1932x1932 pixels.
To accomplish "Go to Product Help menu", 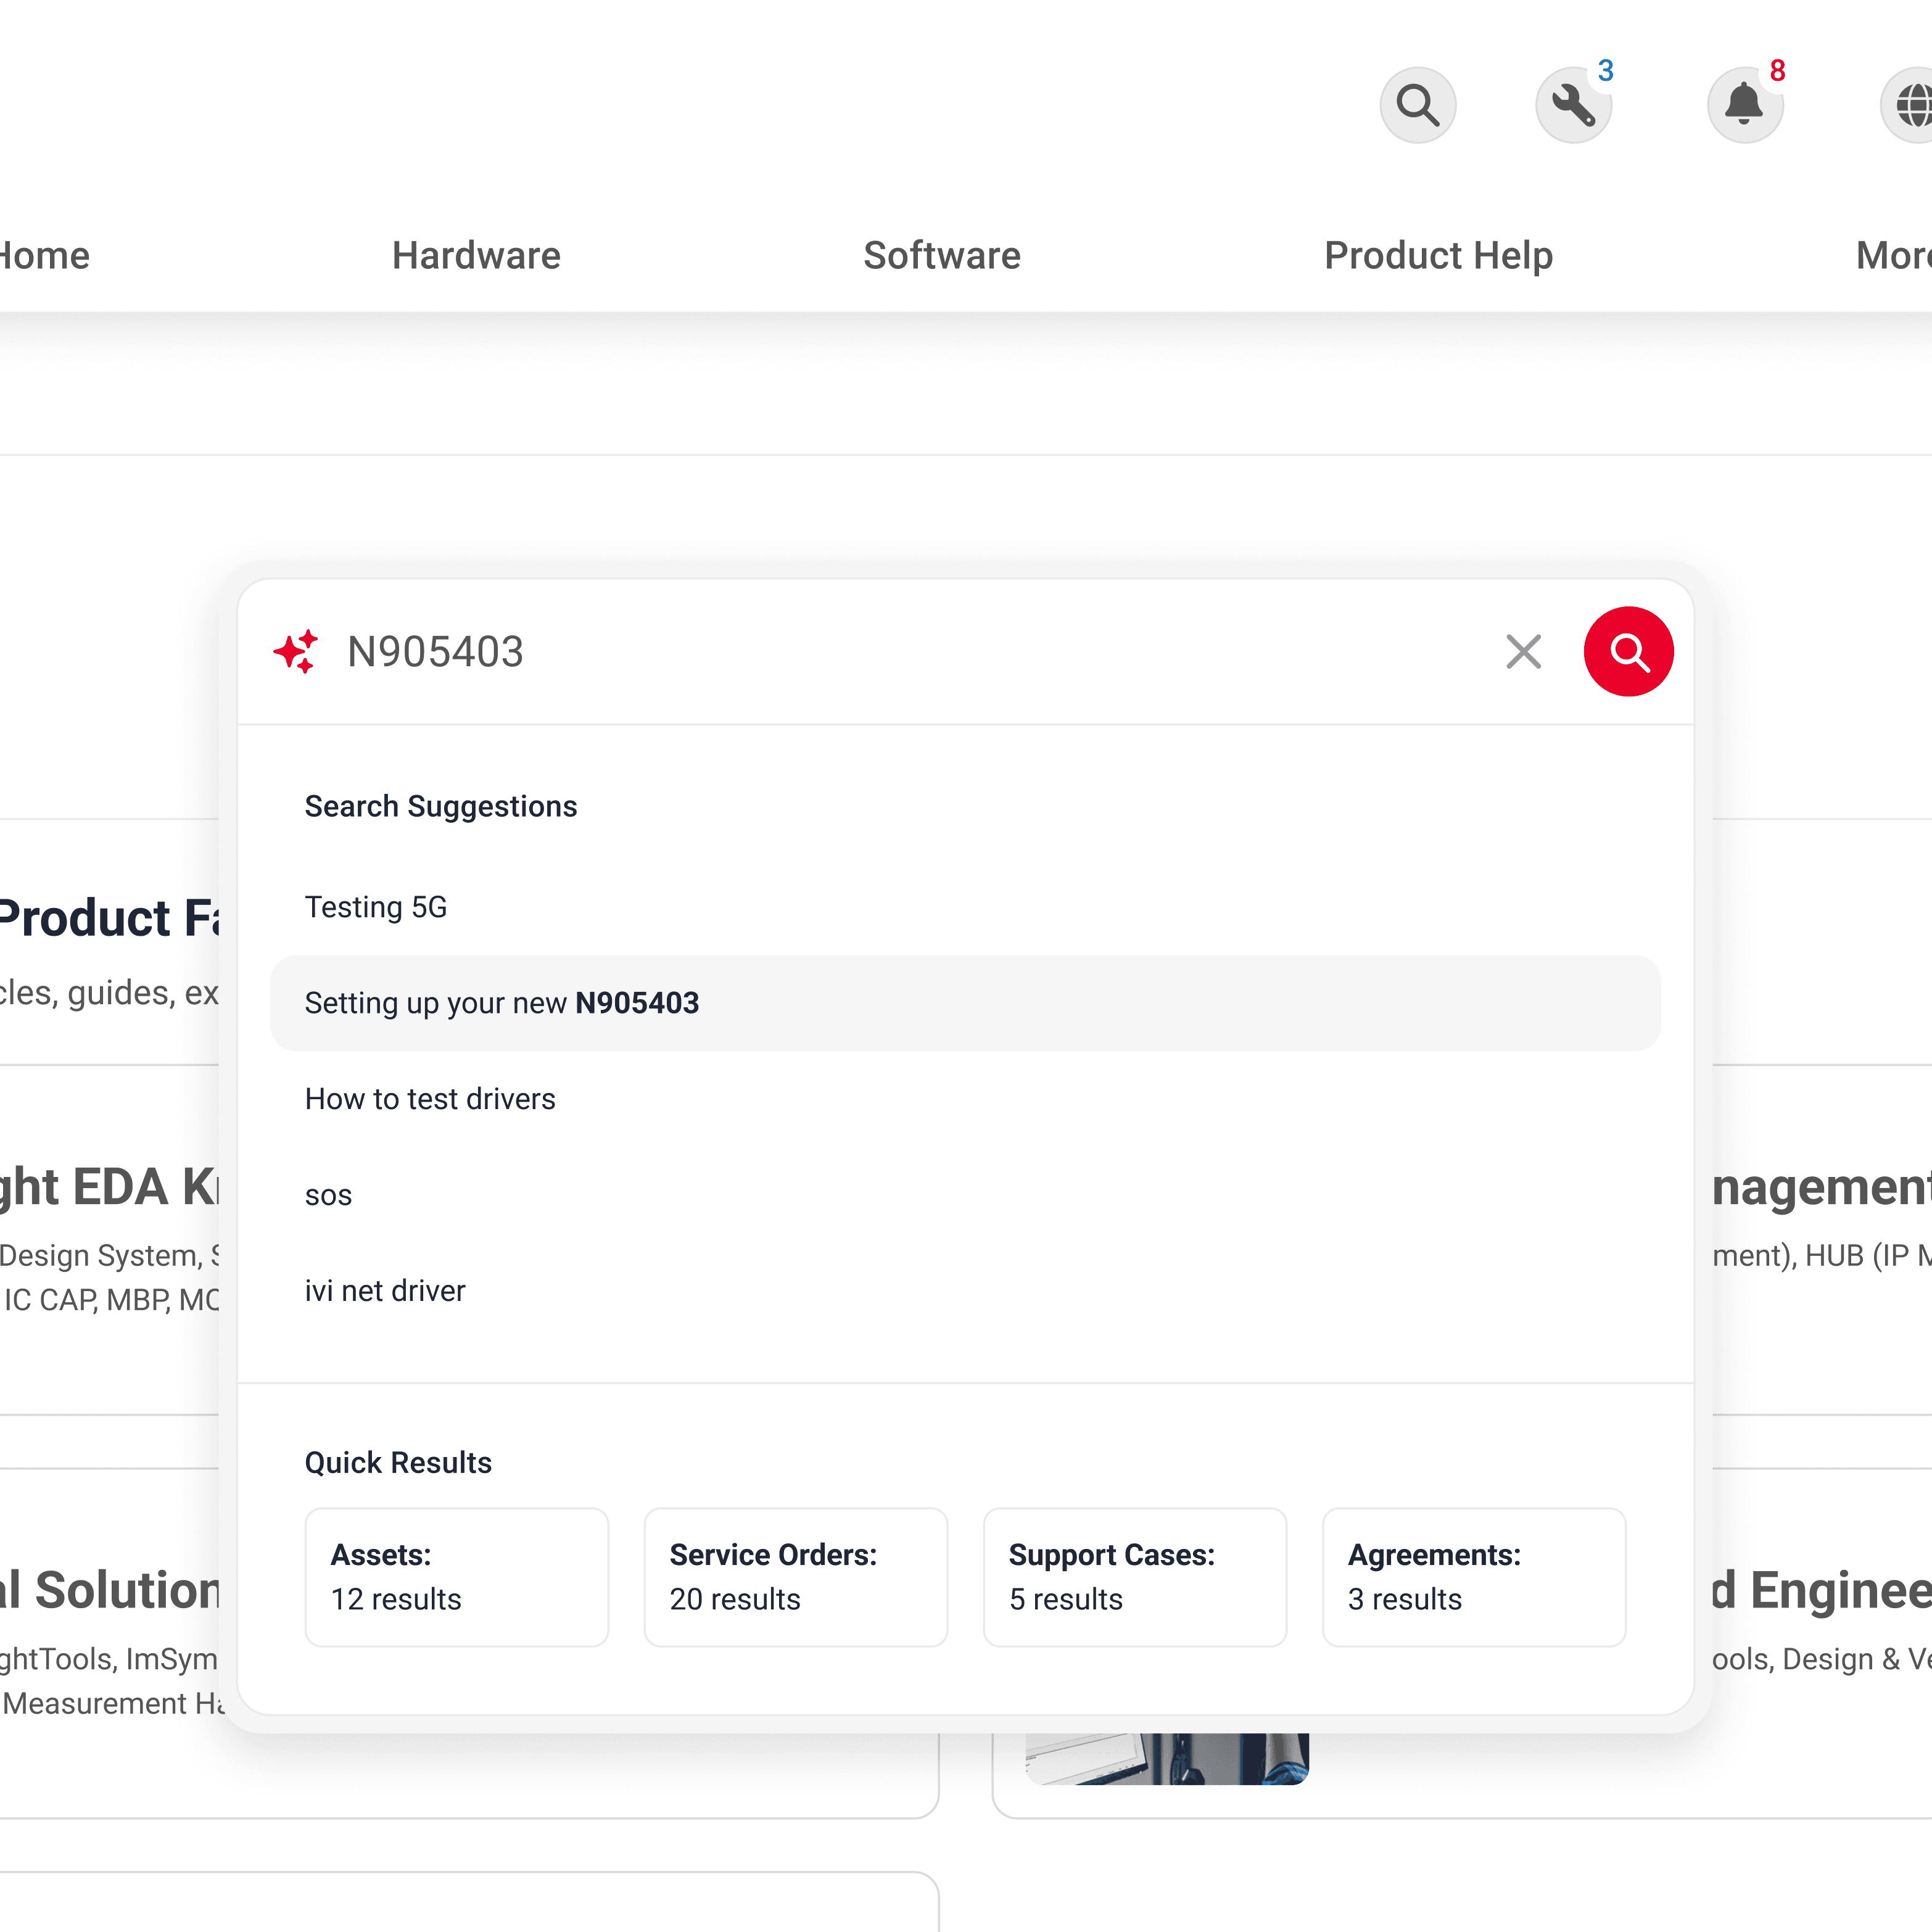I will tap(1438, 256).
